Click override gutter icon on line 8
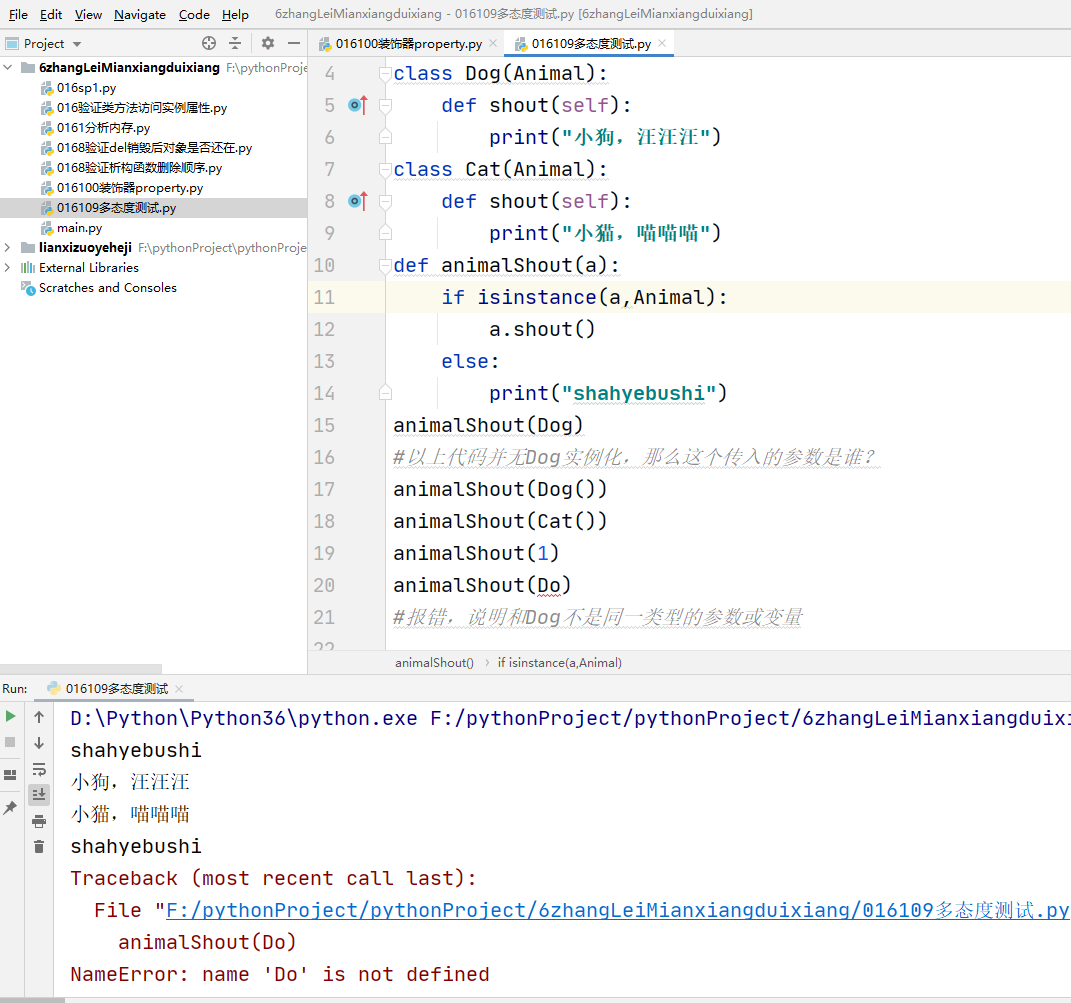Screen dimensions: 1071x1003 point(358,201)
